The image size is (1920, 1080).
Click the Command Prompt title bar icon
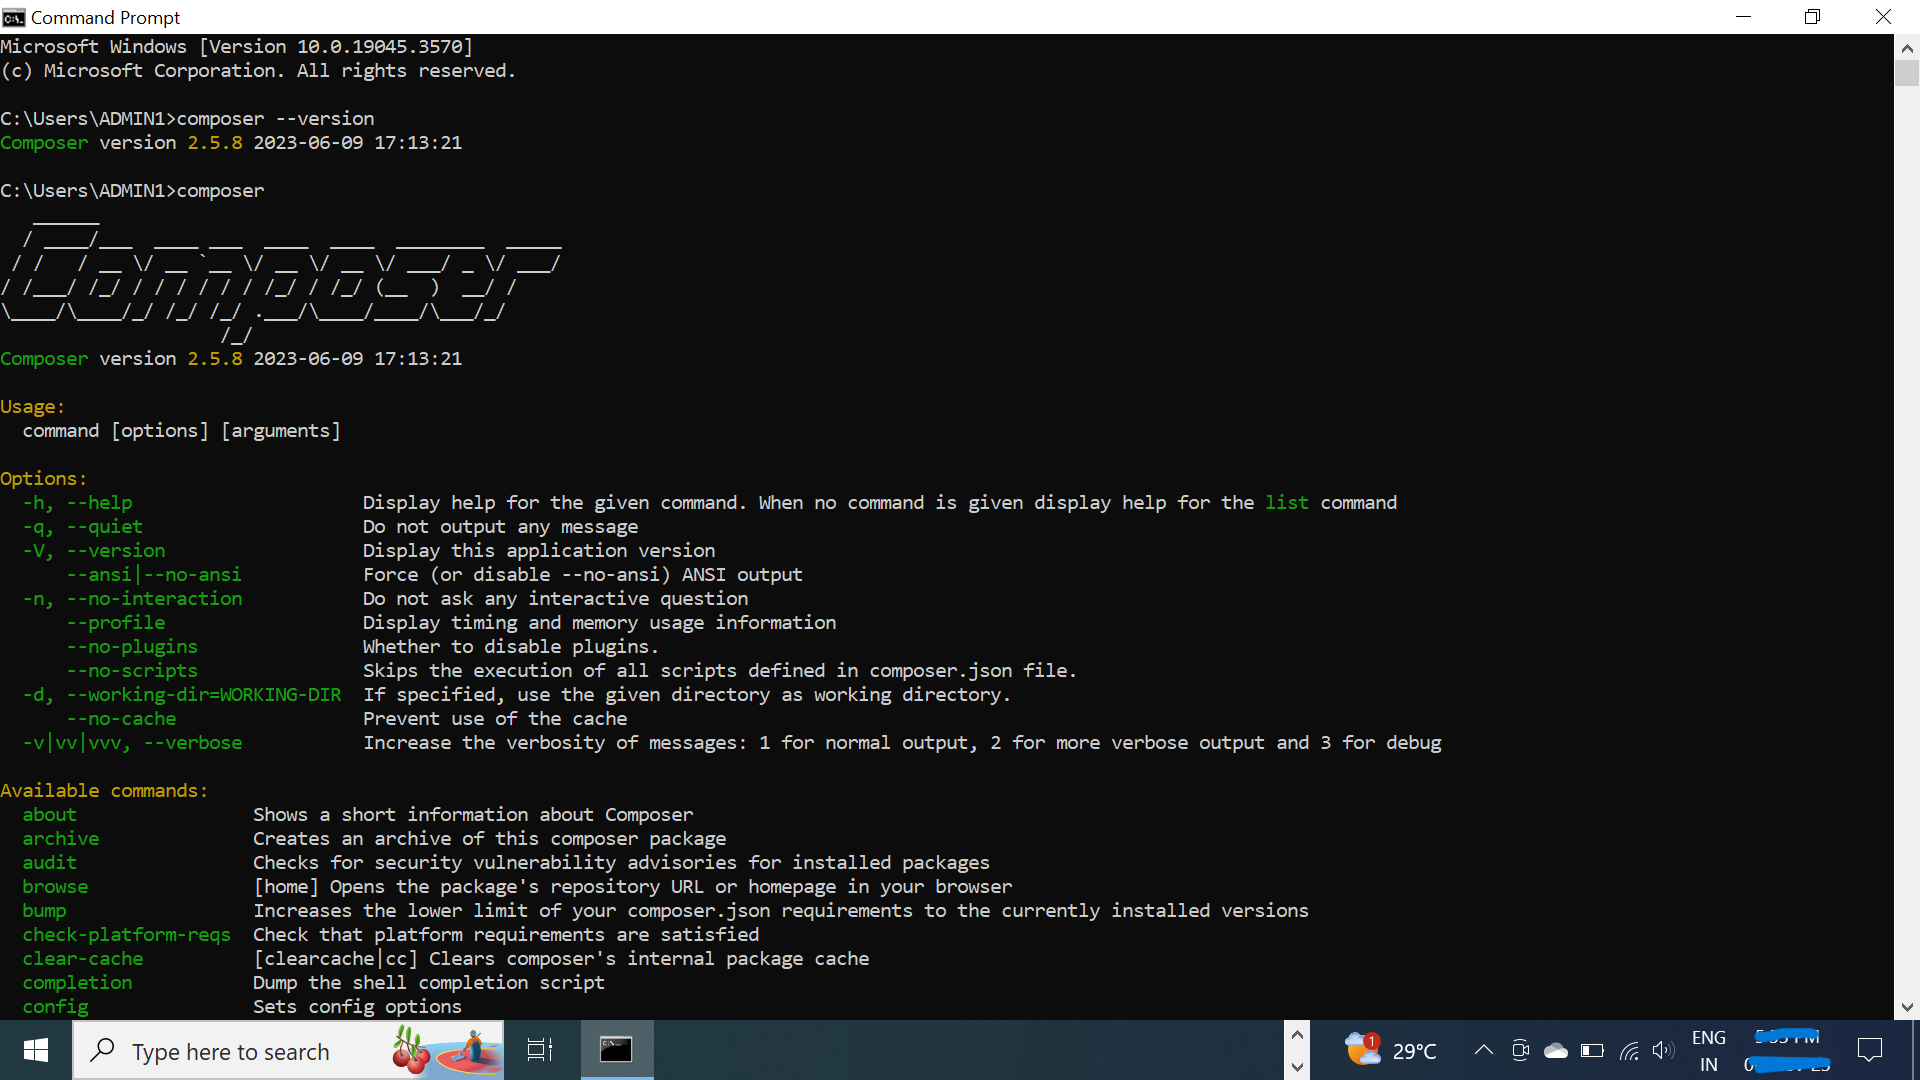pyautogui.click(x=14, y=17)
